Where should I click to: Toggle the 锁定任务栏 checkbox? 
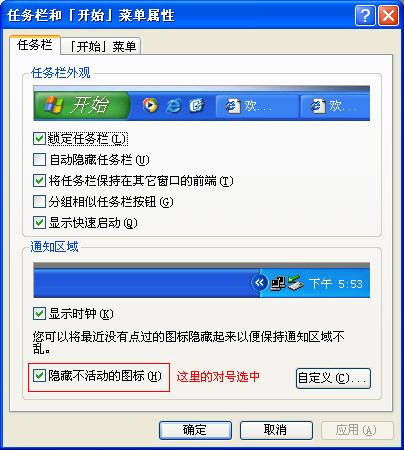tap(39, 138)
